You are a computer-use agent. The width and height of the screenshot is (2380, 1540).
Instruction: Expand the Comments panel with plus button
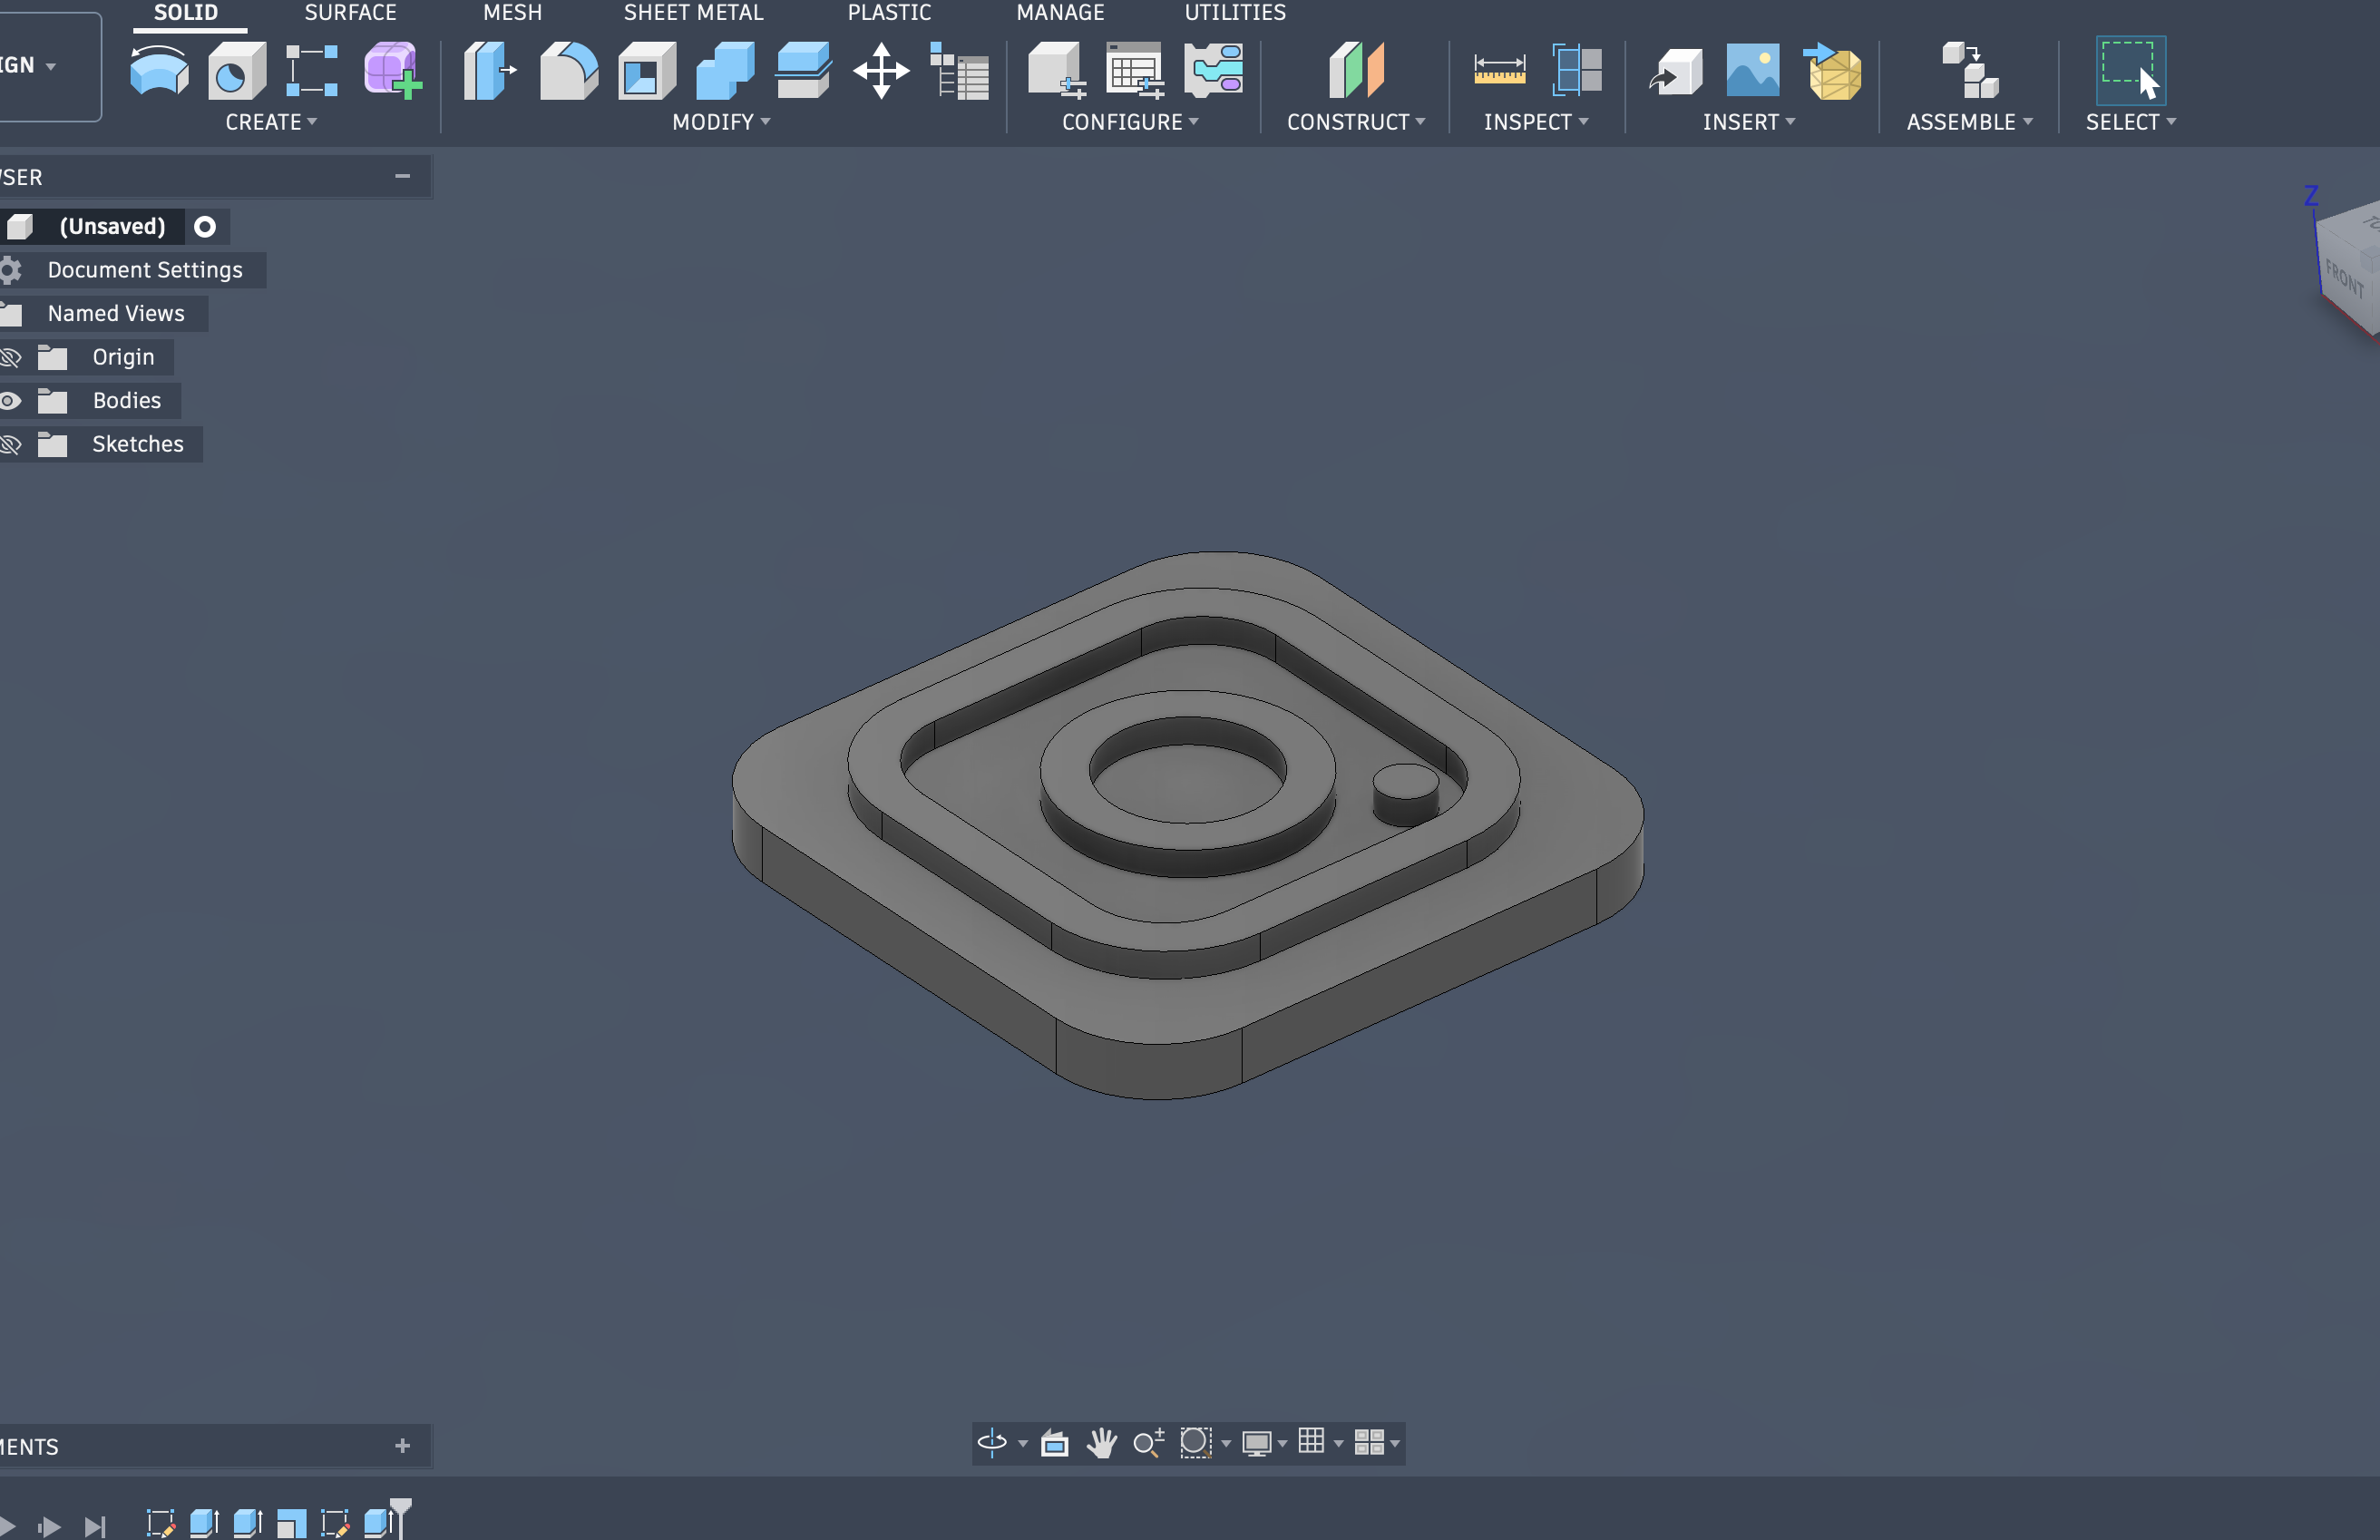click(402, 1446)
